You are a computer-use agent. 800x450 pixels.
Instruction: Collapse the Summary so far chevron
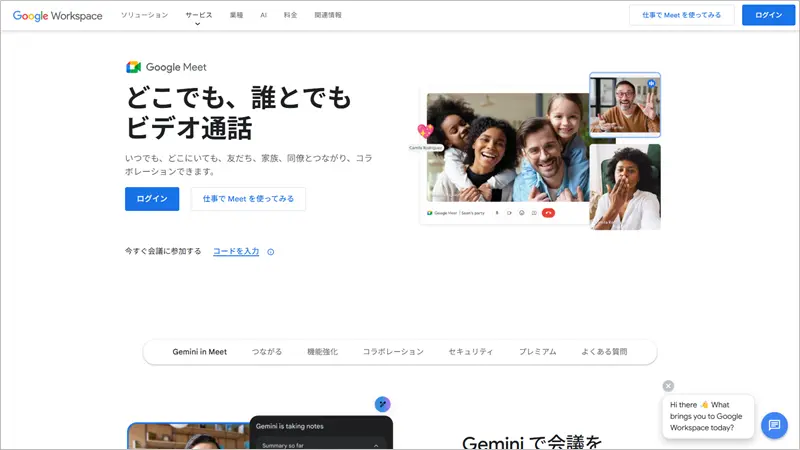(x=376, y=445)
